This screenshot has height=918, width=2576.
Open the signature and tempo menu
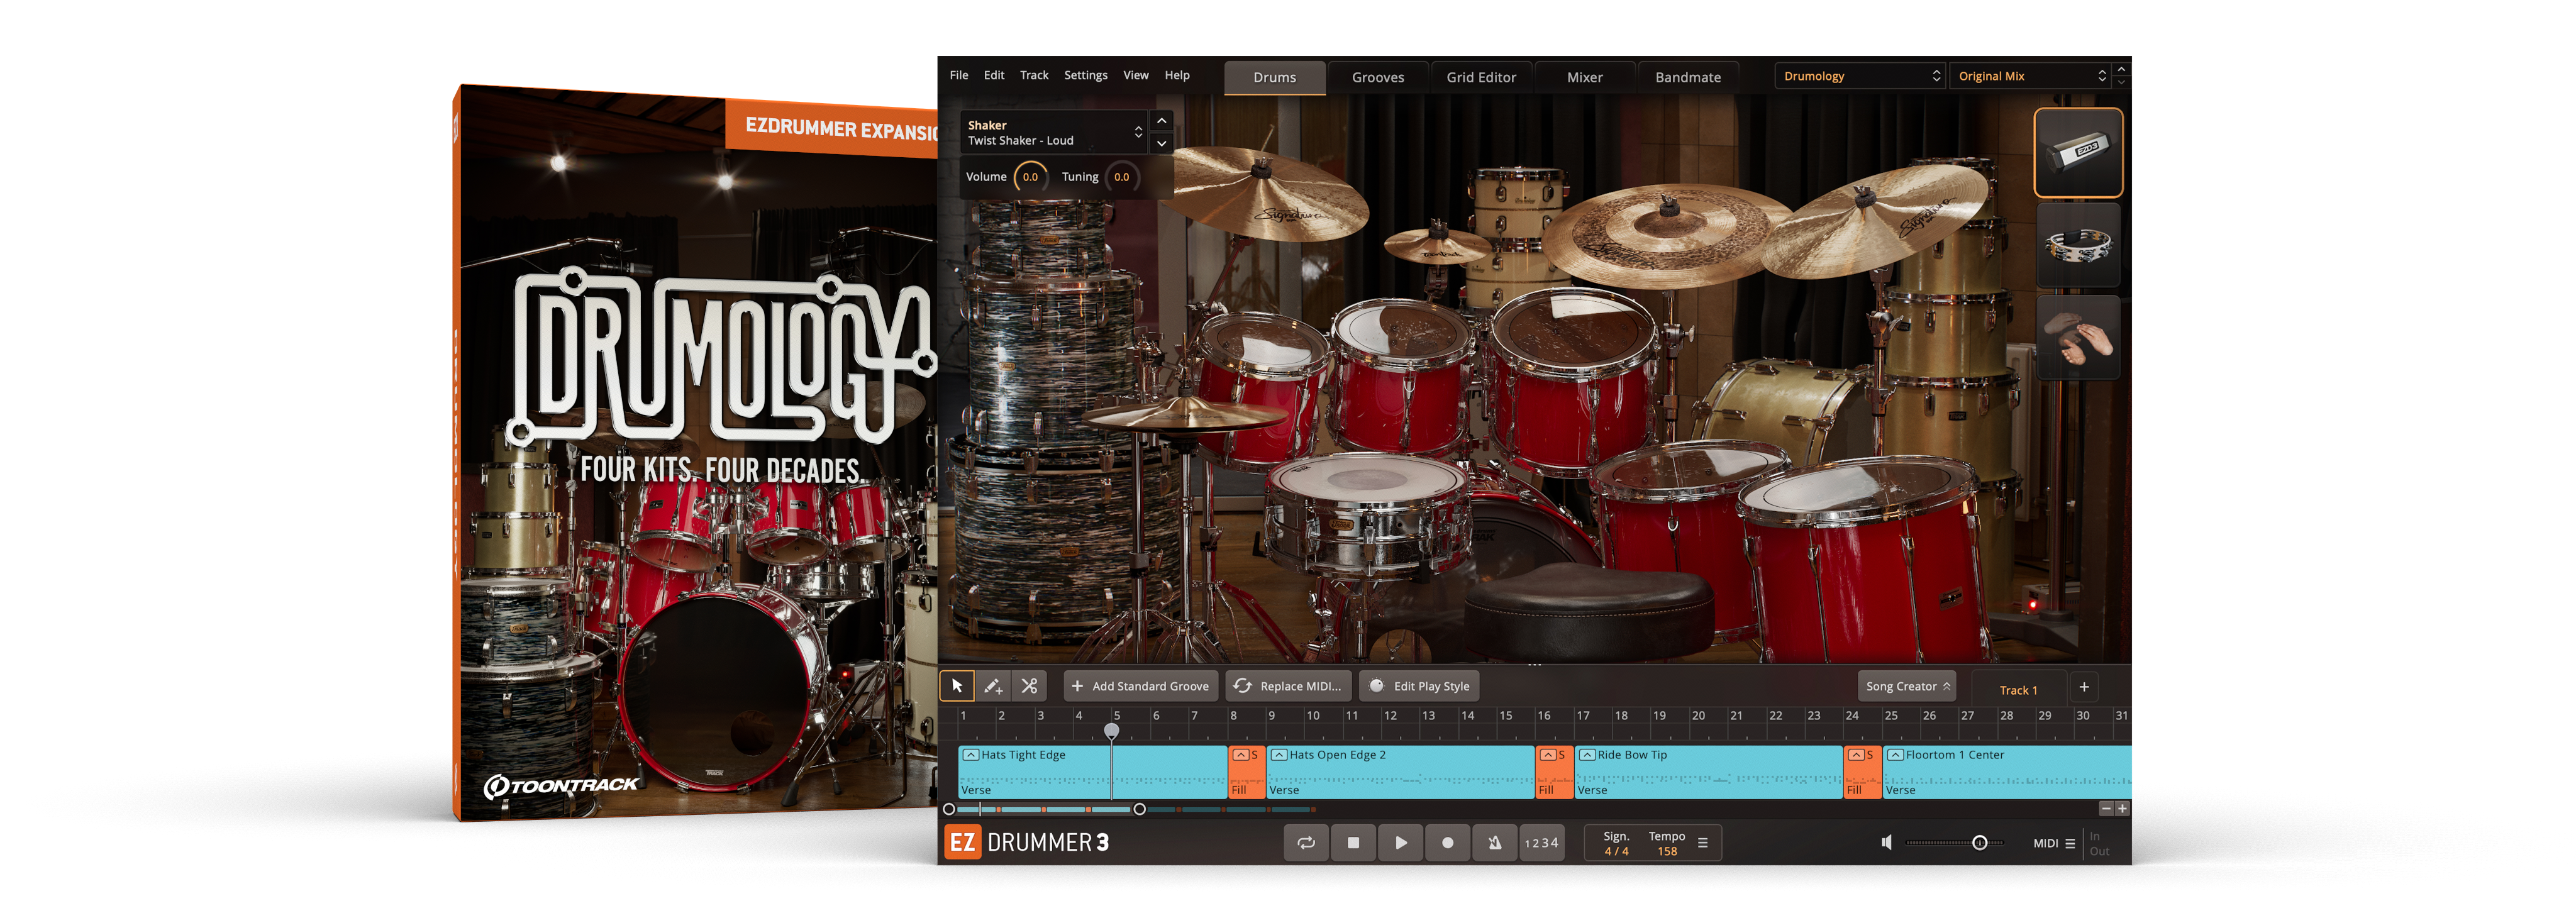click(x=1702, y=843)
